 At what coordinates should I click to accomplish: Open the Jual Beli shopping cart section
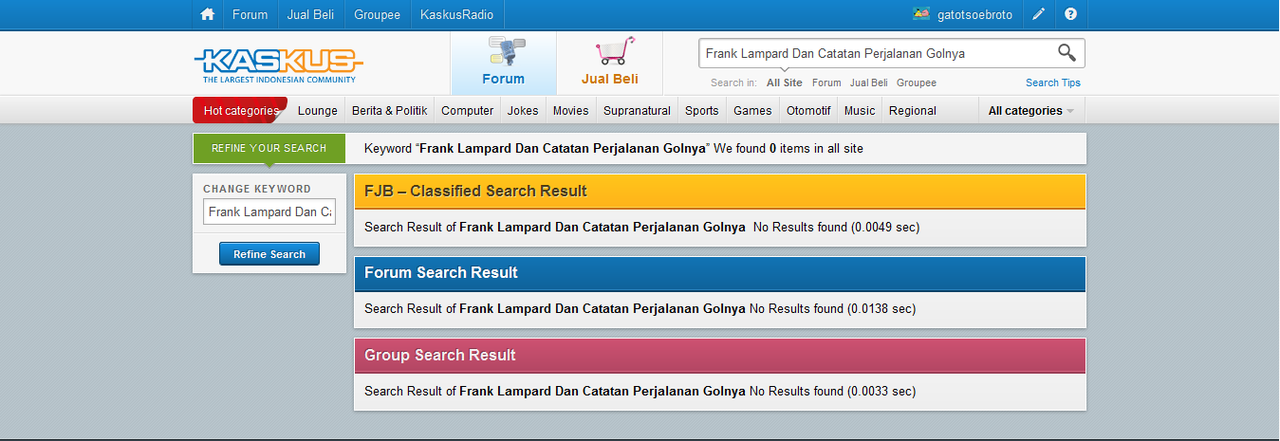pyautogui.click(x=609, y=63)
